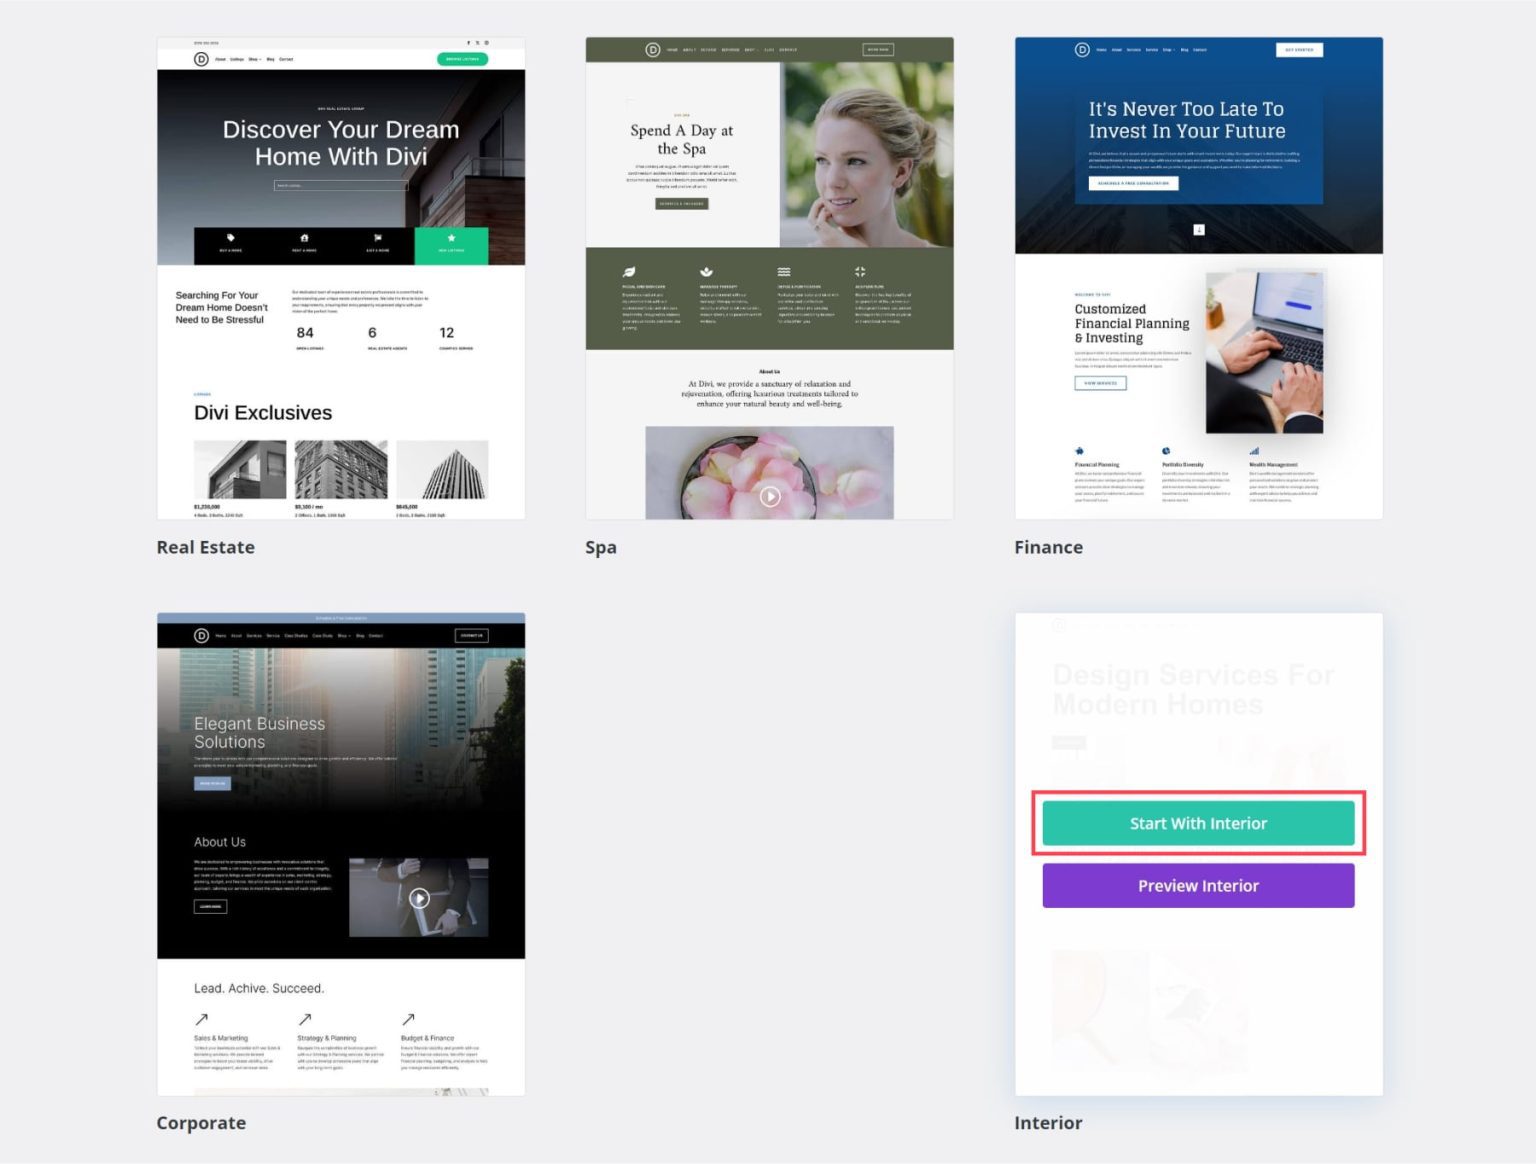The height and width of the screenshot is (1164, 1536).
Task: Click the search field in Real Estate hero
Action: (341, 185)
